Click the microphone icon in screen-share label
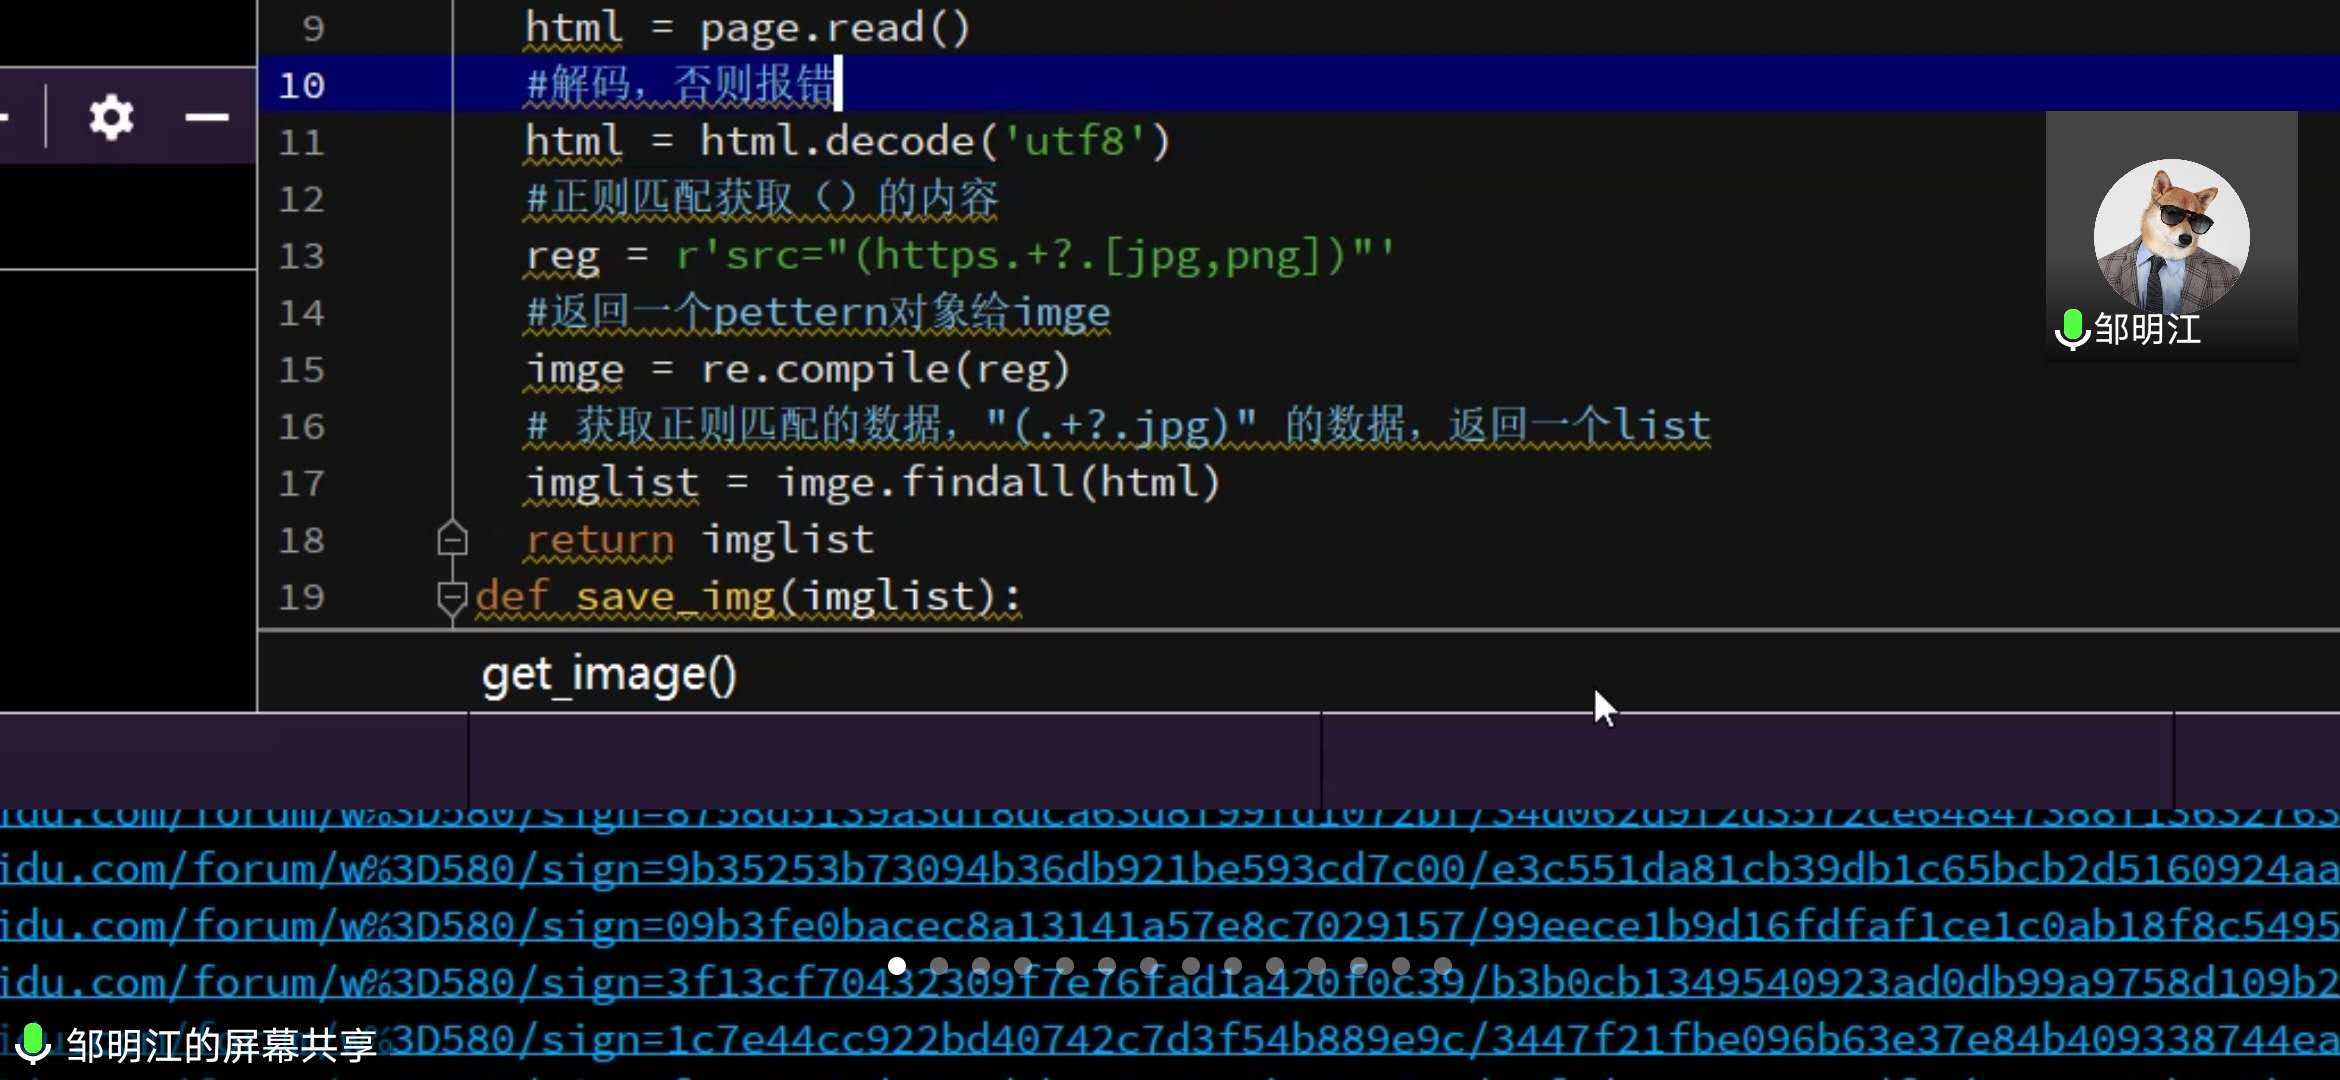2340x1080 pixels. point(33,1044)
